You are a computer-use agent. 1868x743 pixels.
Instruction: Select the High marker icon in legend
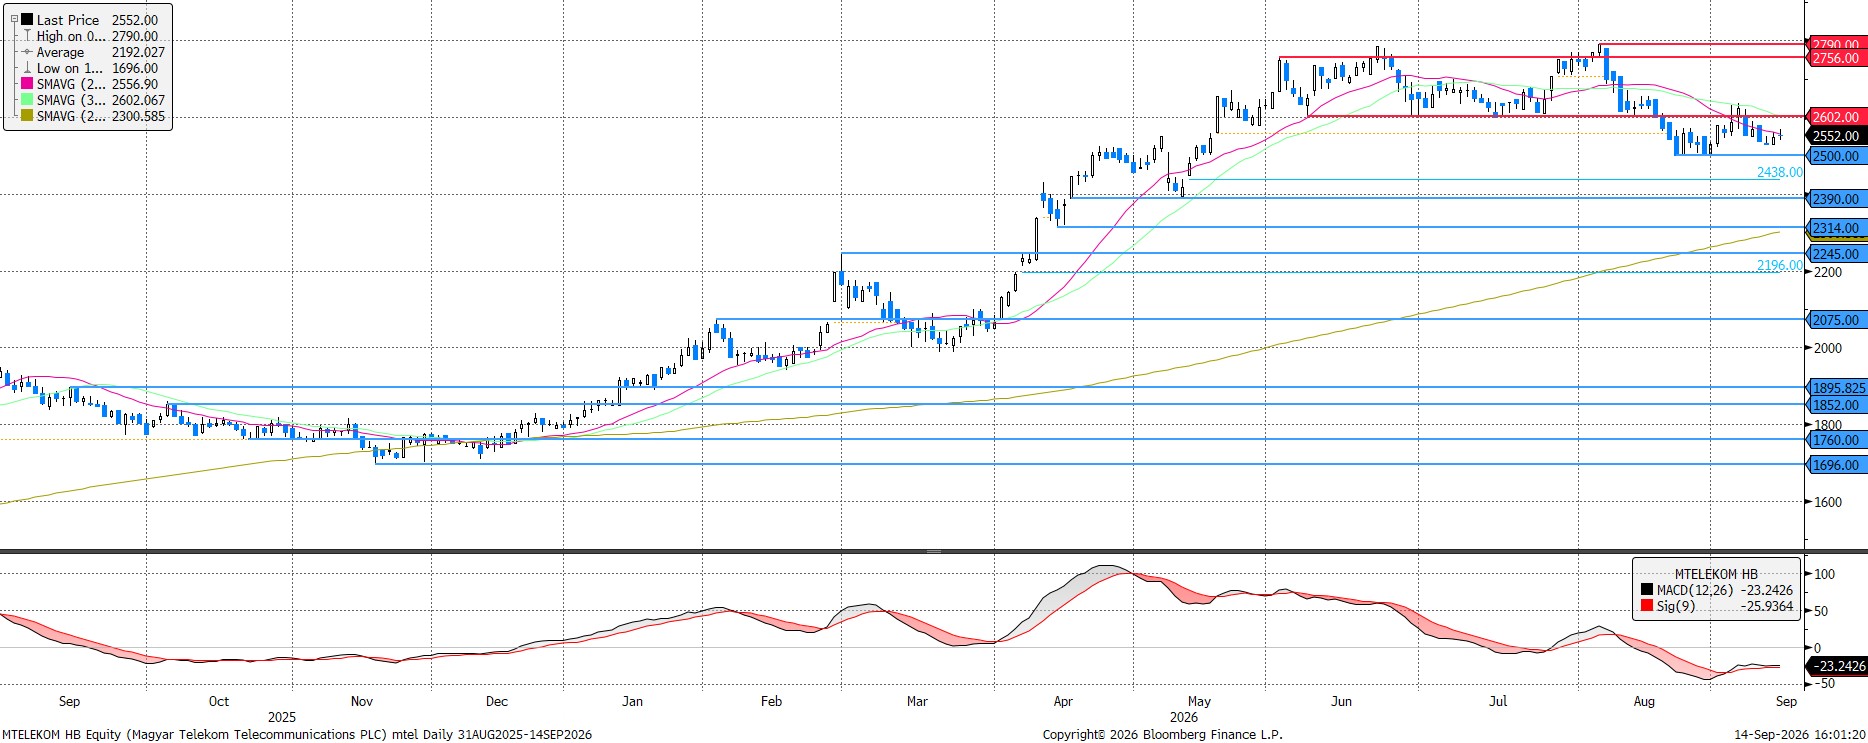27,36
